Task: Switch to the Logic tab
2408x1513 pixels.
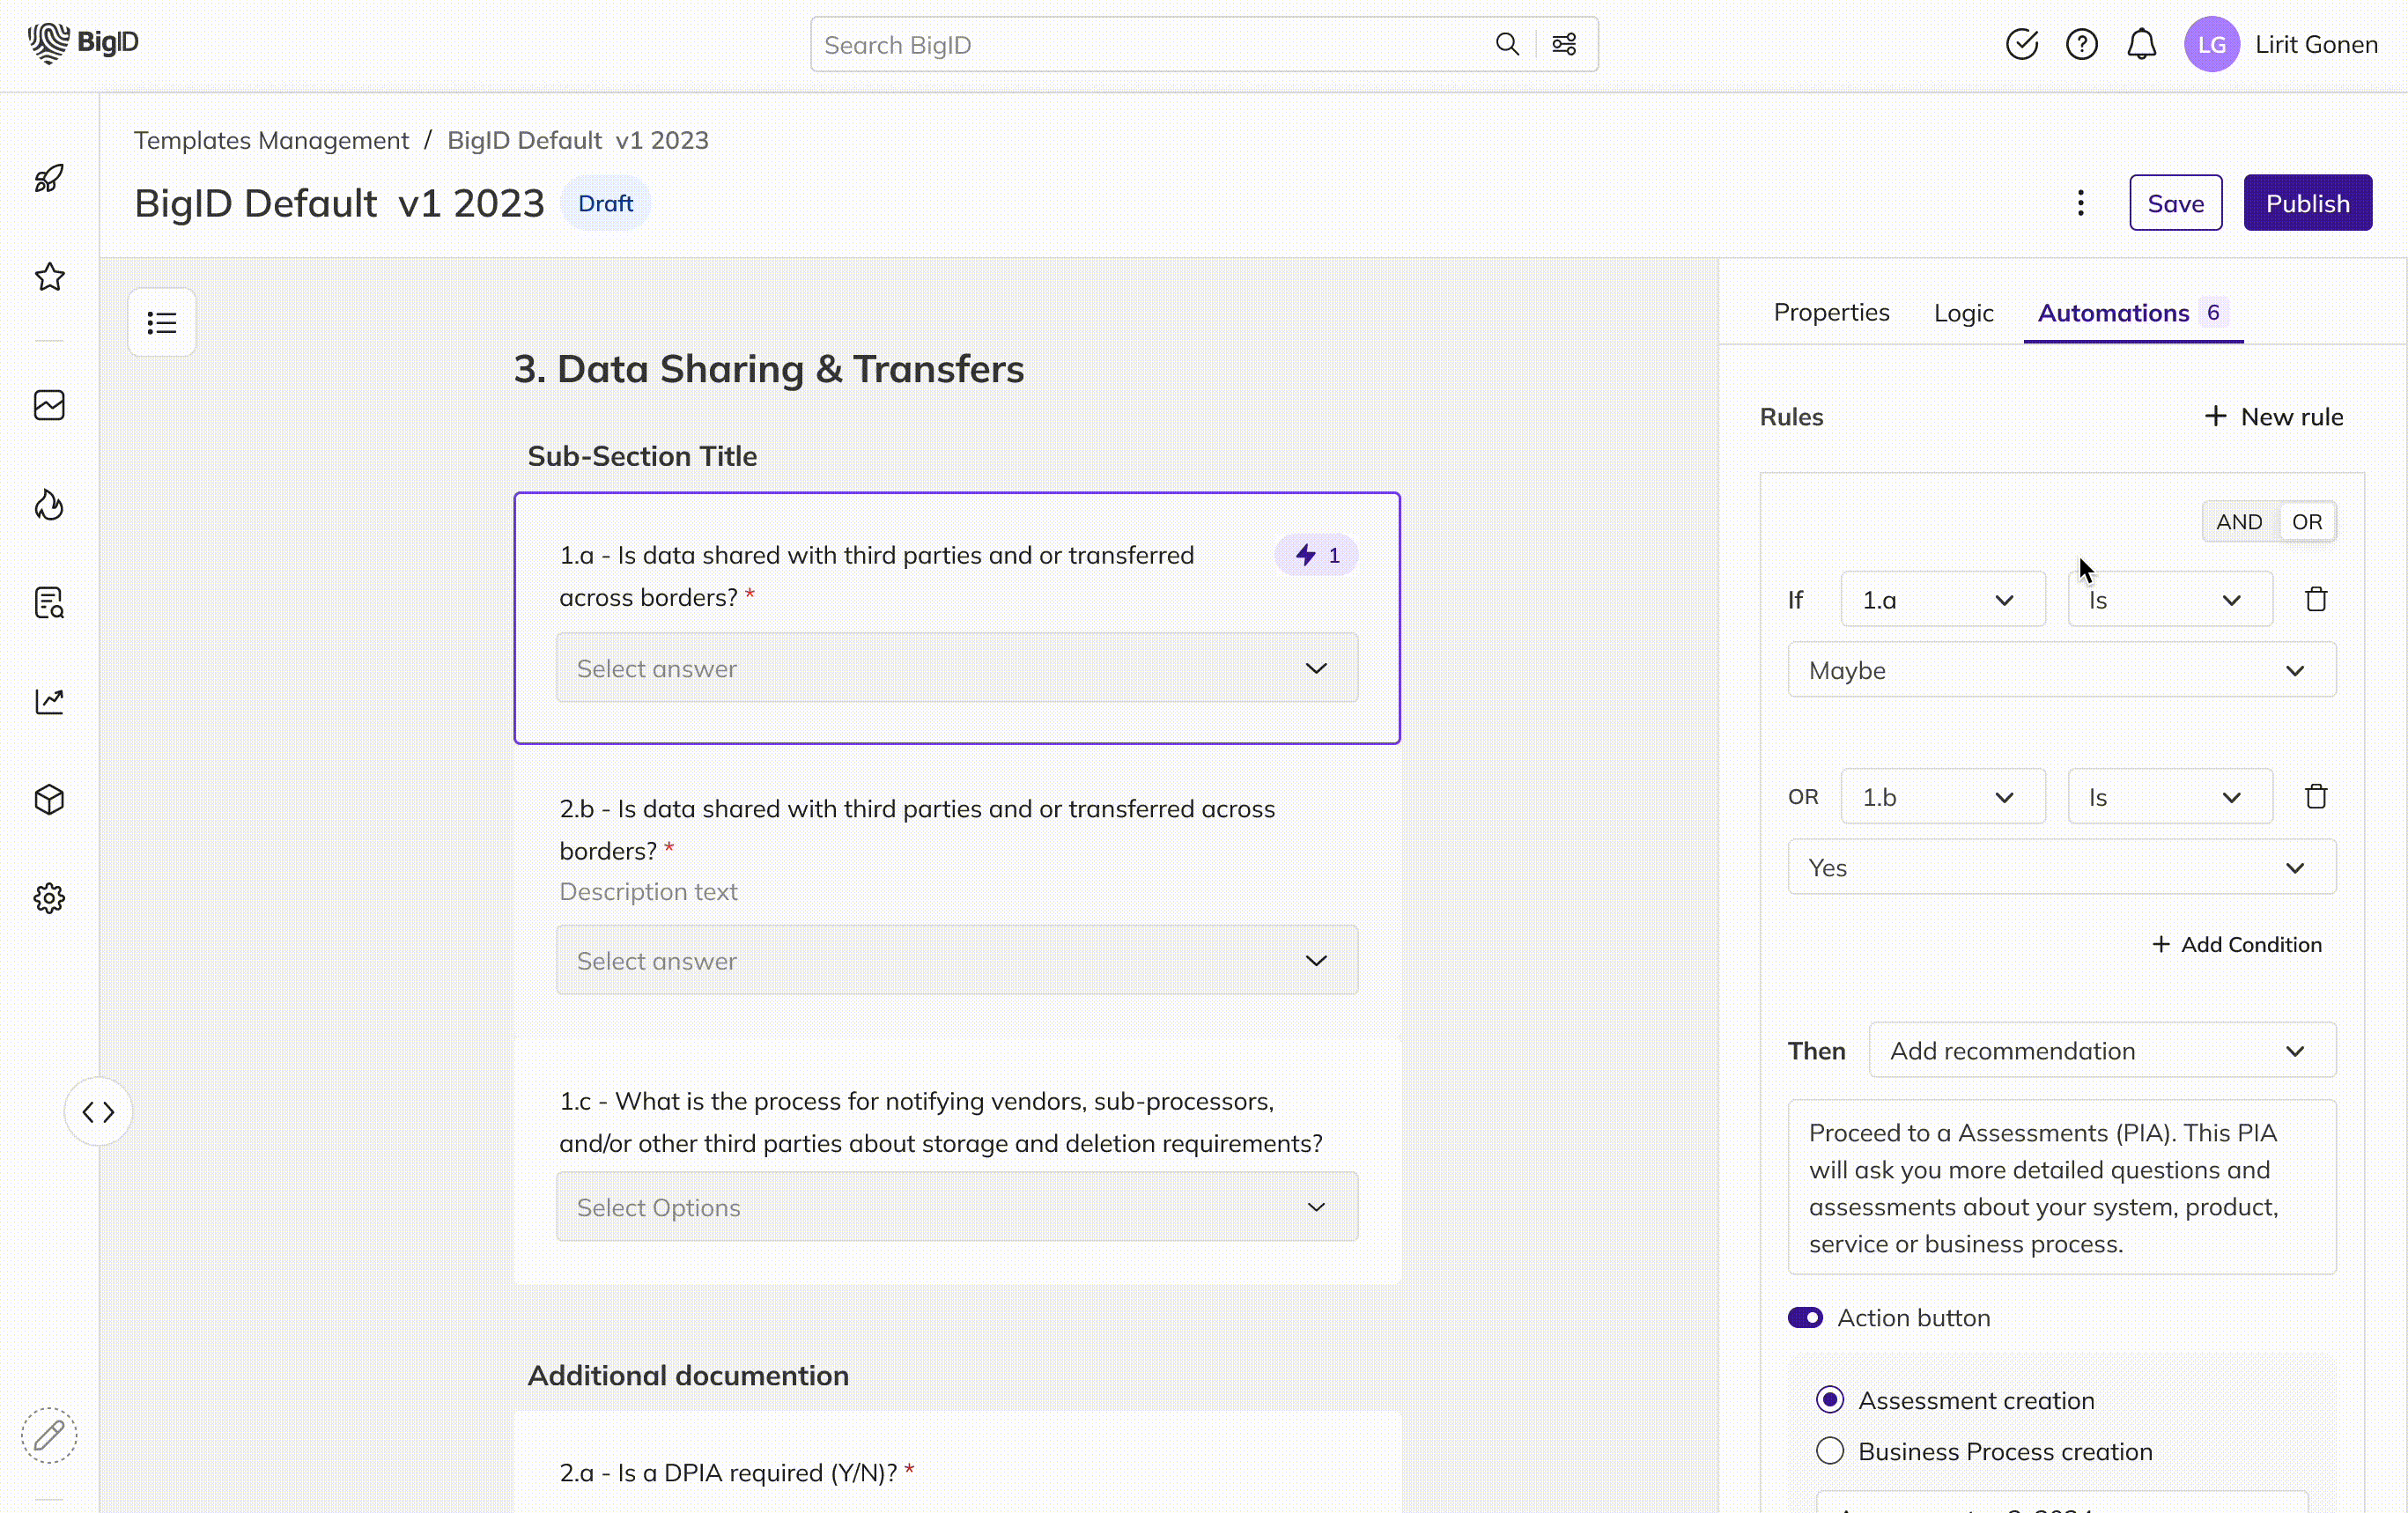Action: (1963, 313)
